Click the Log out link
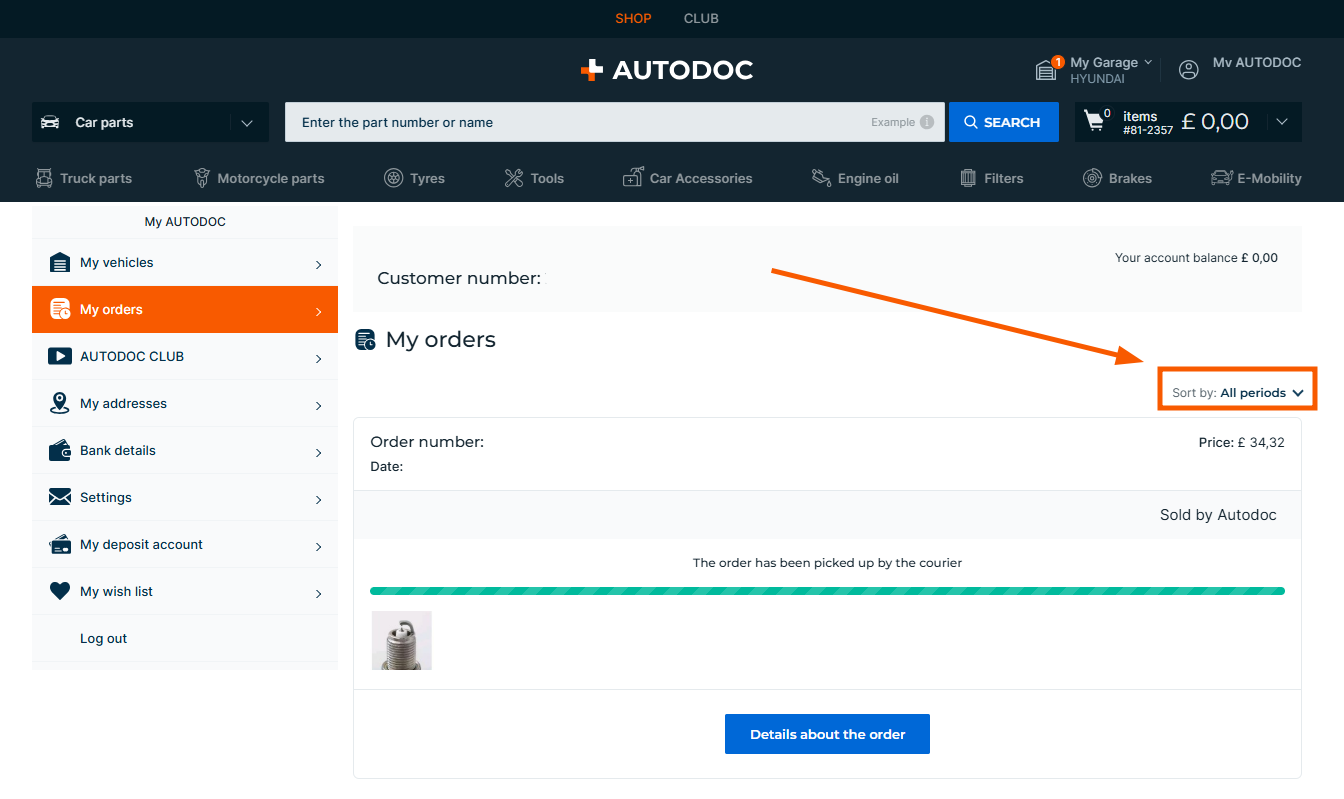This screenshot has width=1344, height=799. point(104,639)
